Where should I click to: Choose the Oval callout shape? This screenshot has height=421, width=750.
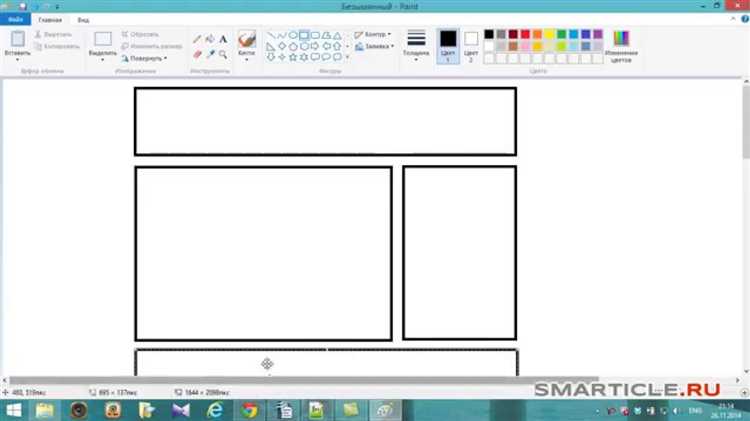(326, 57)
